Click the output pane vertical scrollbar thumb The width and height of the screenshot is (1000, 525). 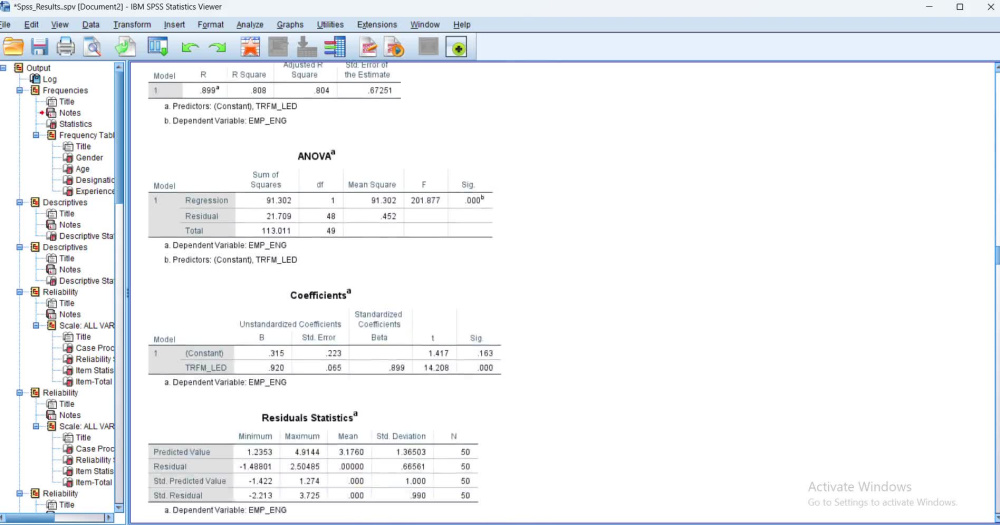[x=997, y=256]
